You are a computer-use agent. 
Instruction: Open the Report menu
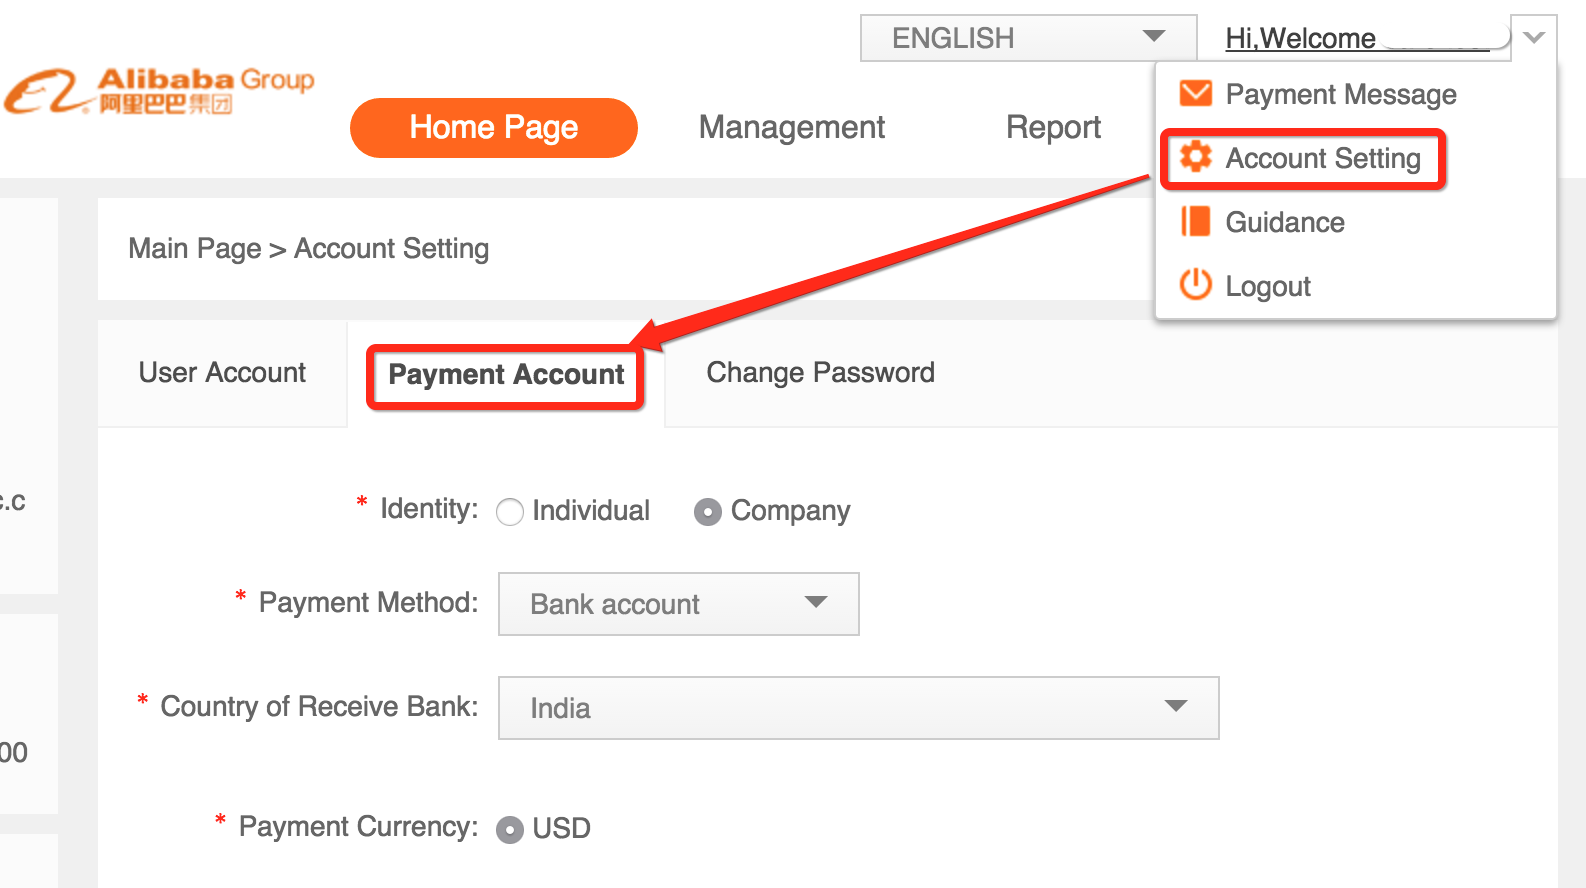pyautogui.click(x=1053, y=128)
